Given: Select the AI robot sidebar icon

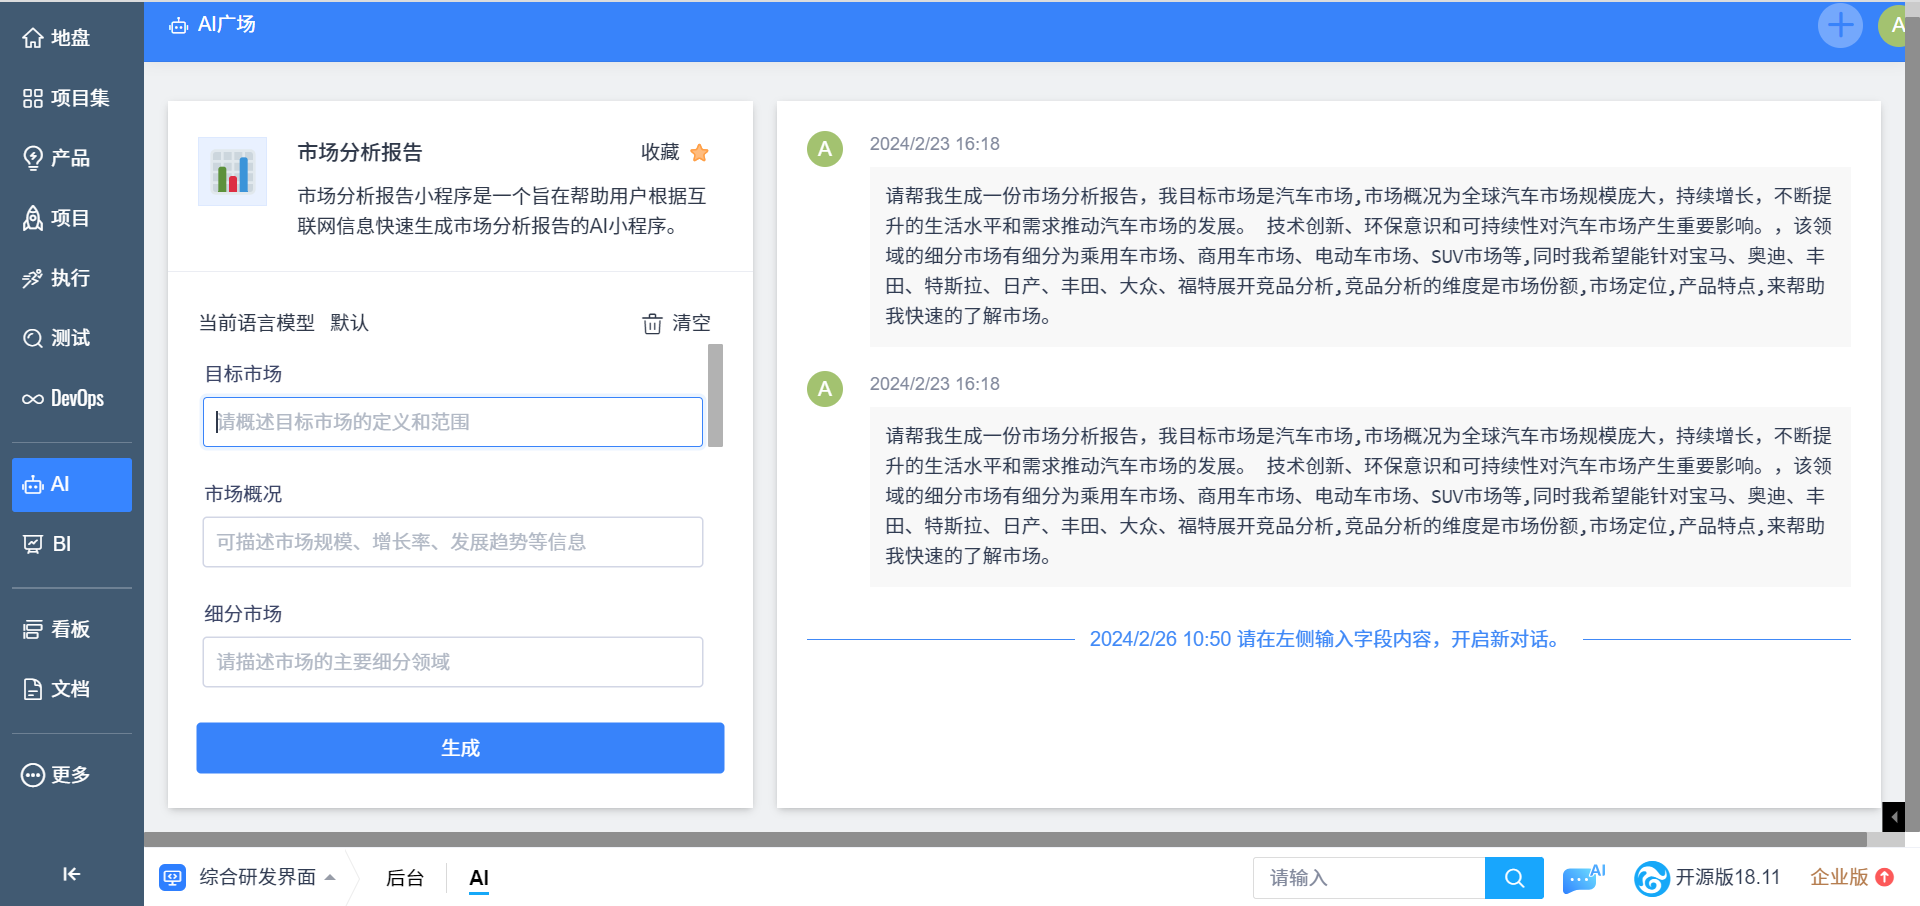Looking at the screenshot, I should click(x=33, y=485).
